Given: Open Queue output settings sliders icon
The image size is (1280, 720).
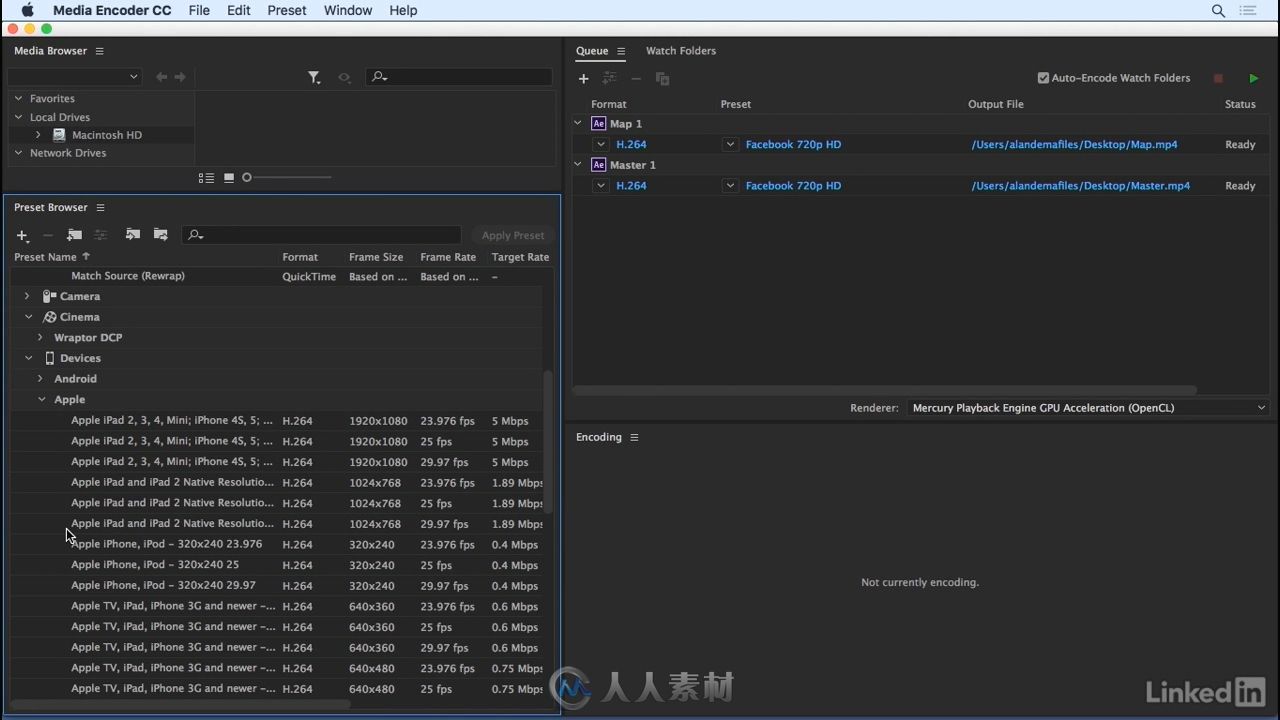Looking at the screenshot, I should pyautogui.click(x=610, y=78).
